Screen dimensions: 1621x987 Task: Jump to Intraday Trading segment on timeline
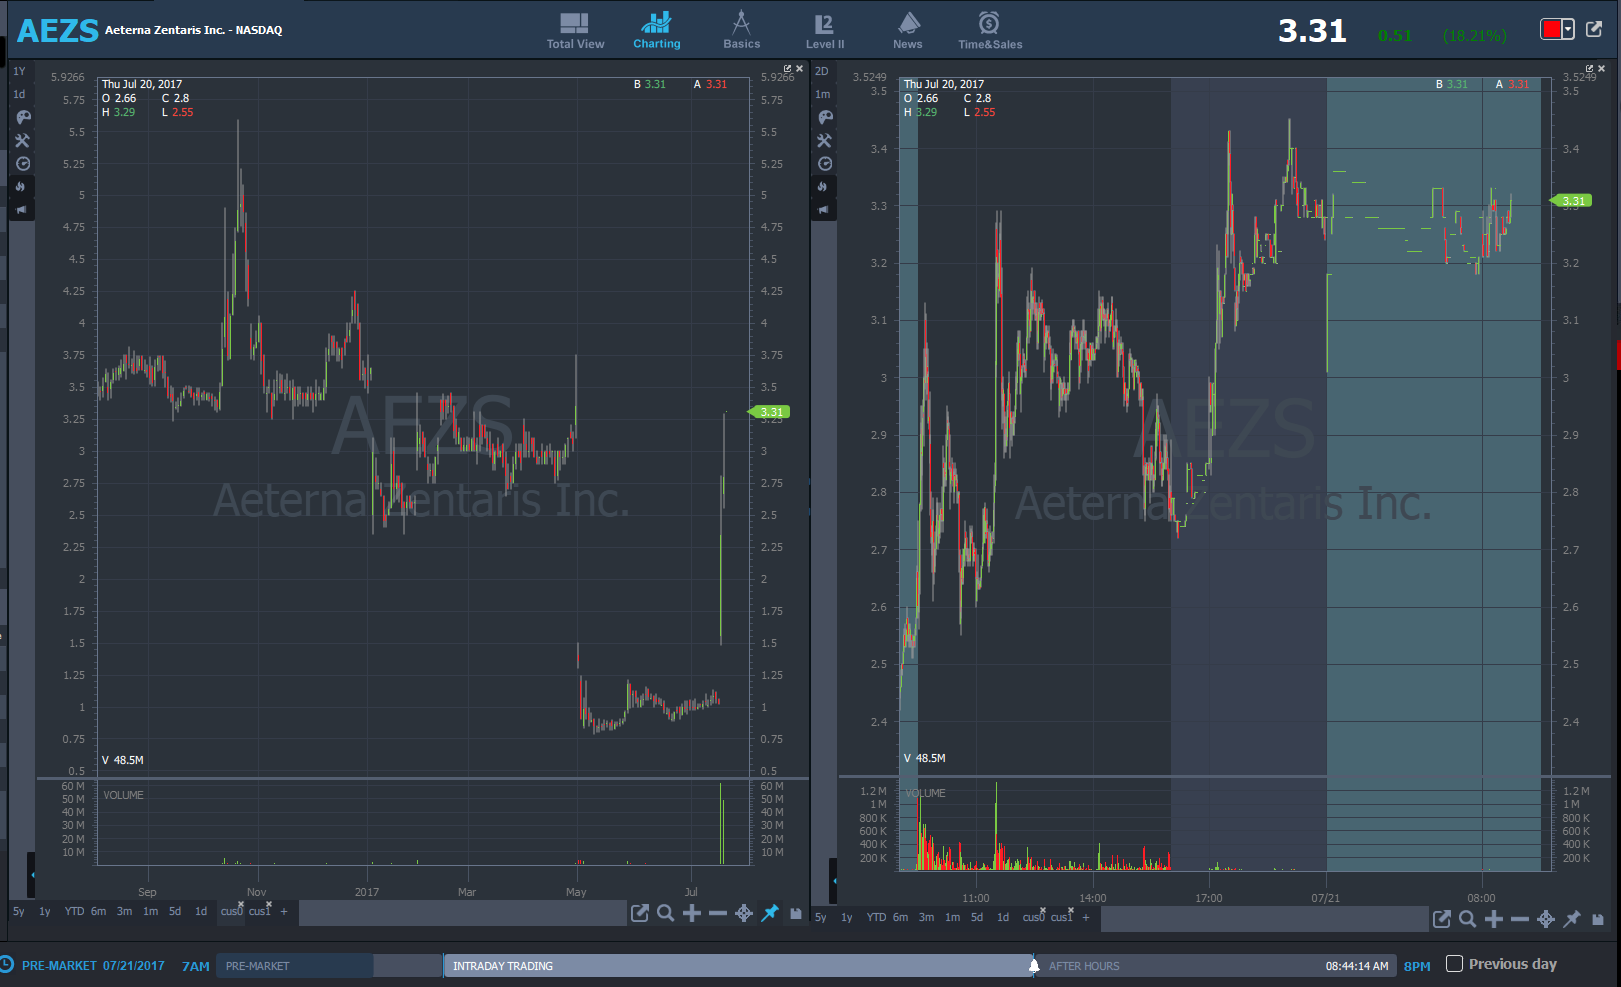[x=737, y=966]
